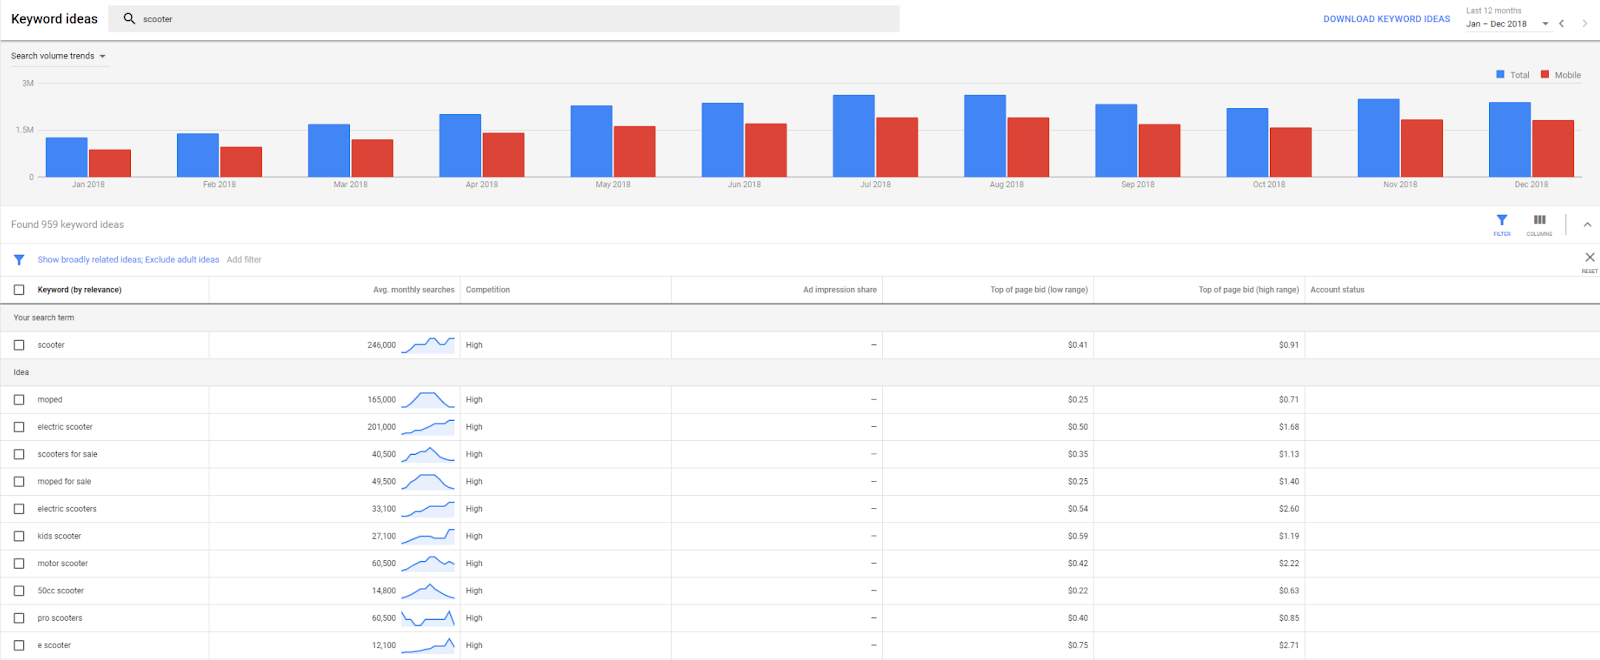
Task: Sort by Top of page bid high range
Action: [1249, 290]
